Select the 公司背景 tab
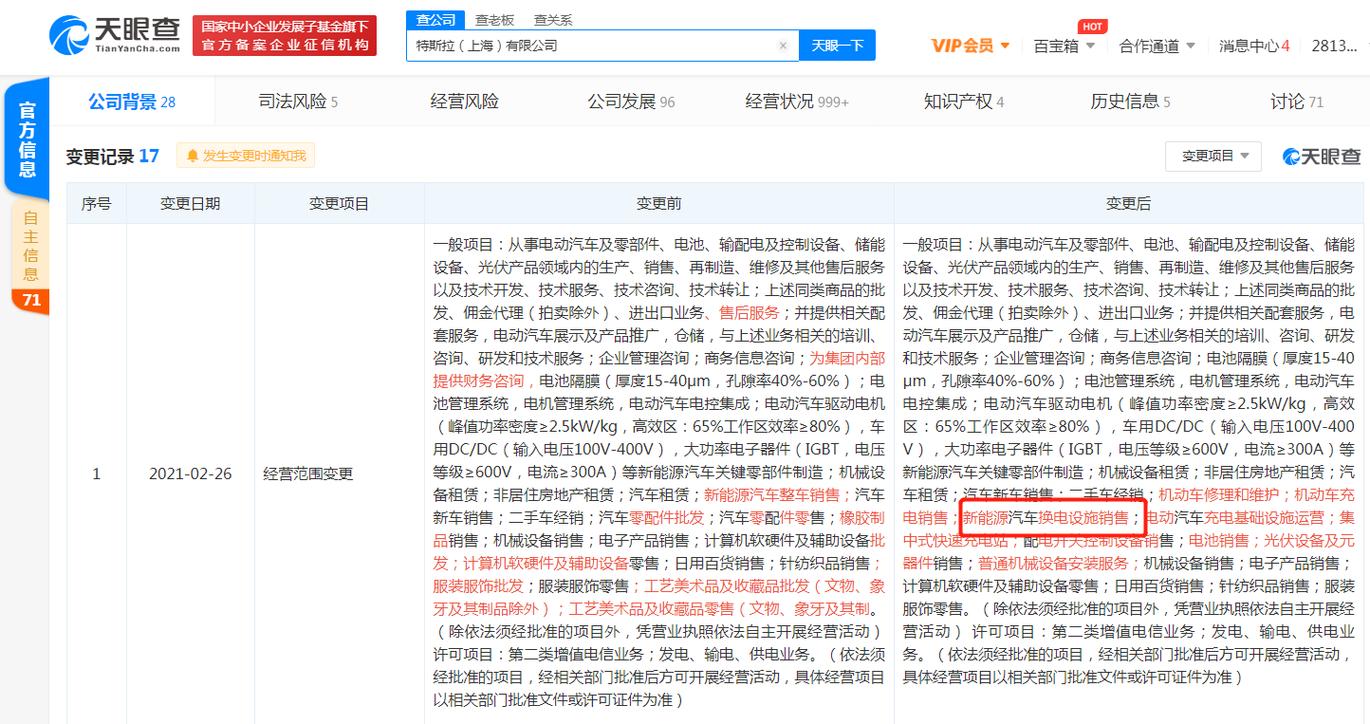 pos(132,101)
